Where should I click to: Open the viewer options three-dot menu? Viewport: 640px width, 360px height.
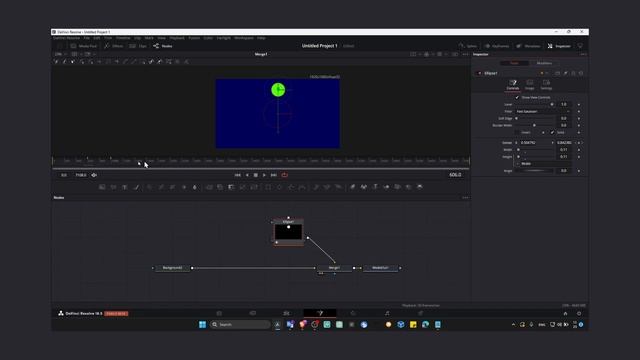465,54
